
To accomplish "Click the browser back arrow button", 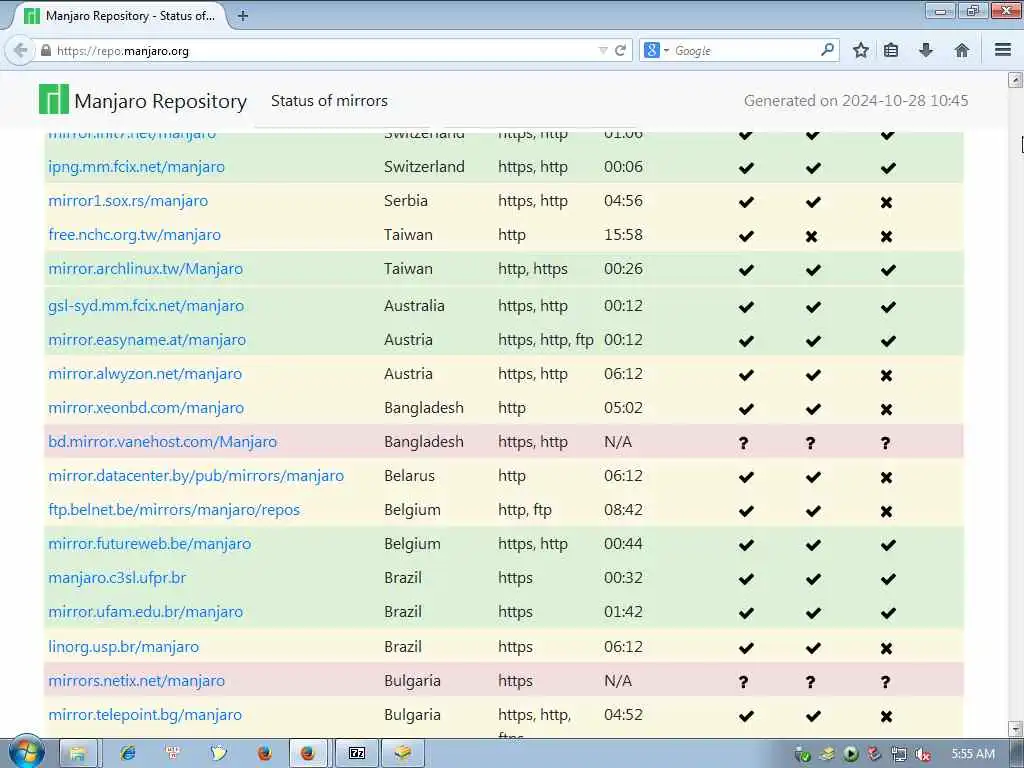I will pos(20,50).
